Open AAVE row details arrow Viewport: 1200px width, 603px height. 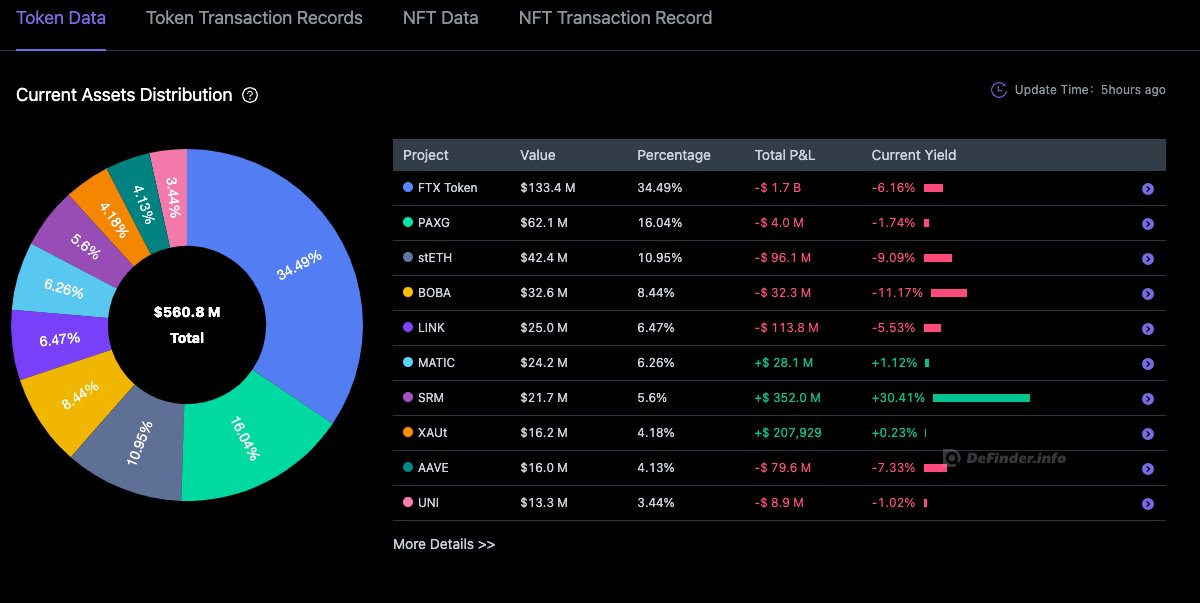pos(1148,469)
